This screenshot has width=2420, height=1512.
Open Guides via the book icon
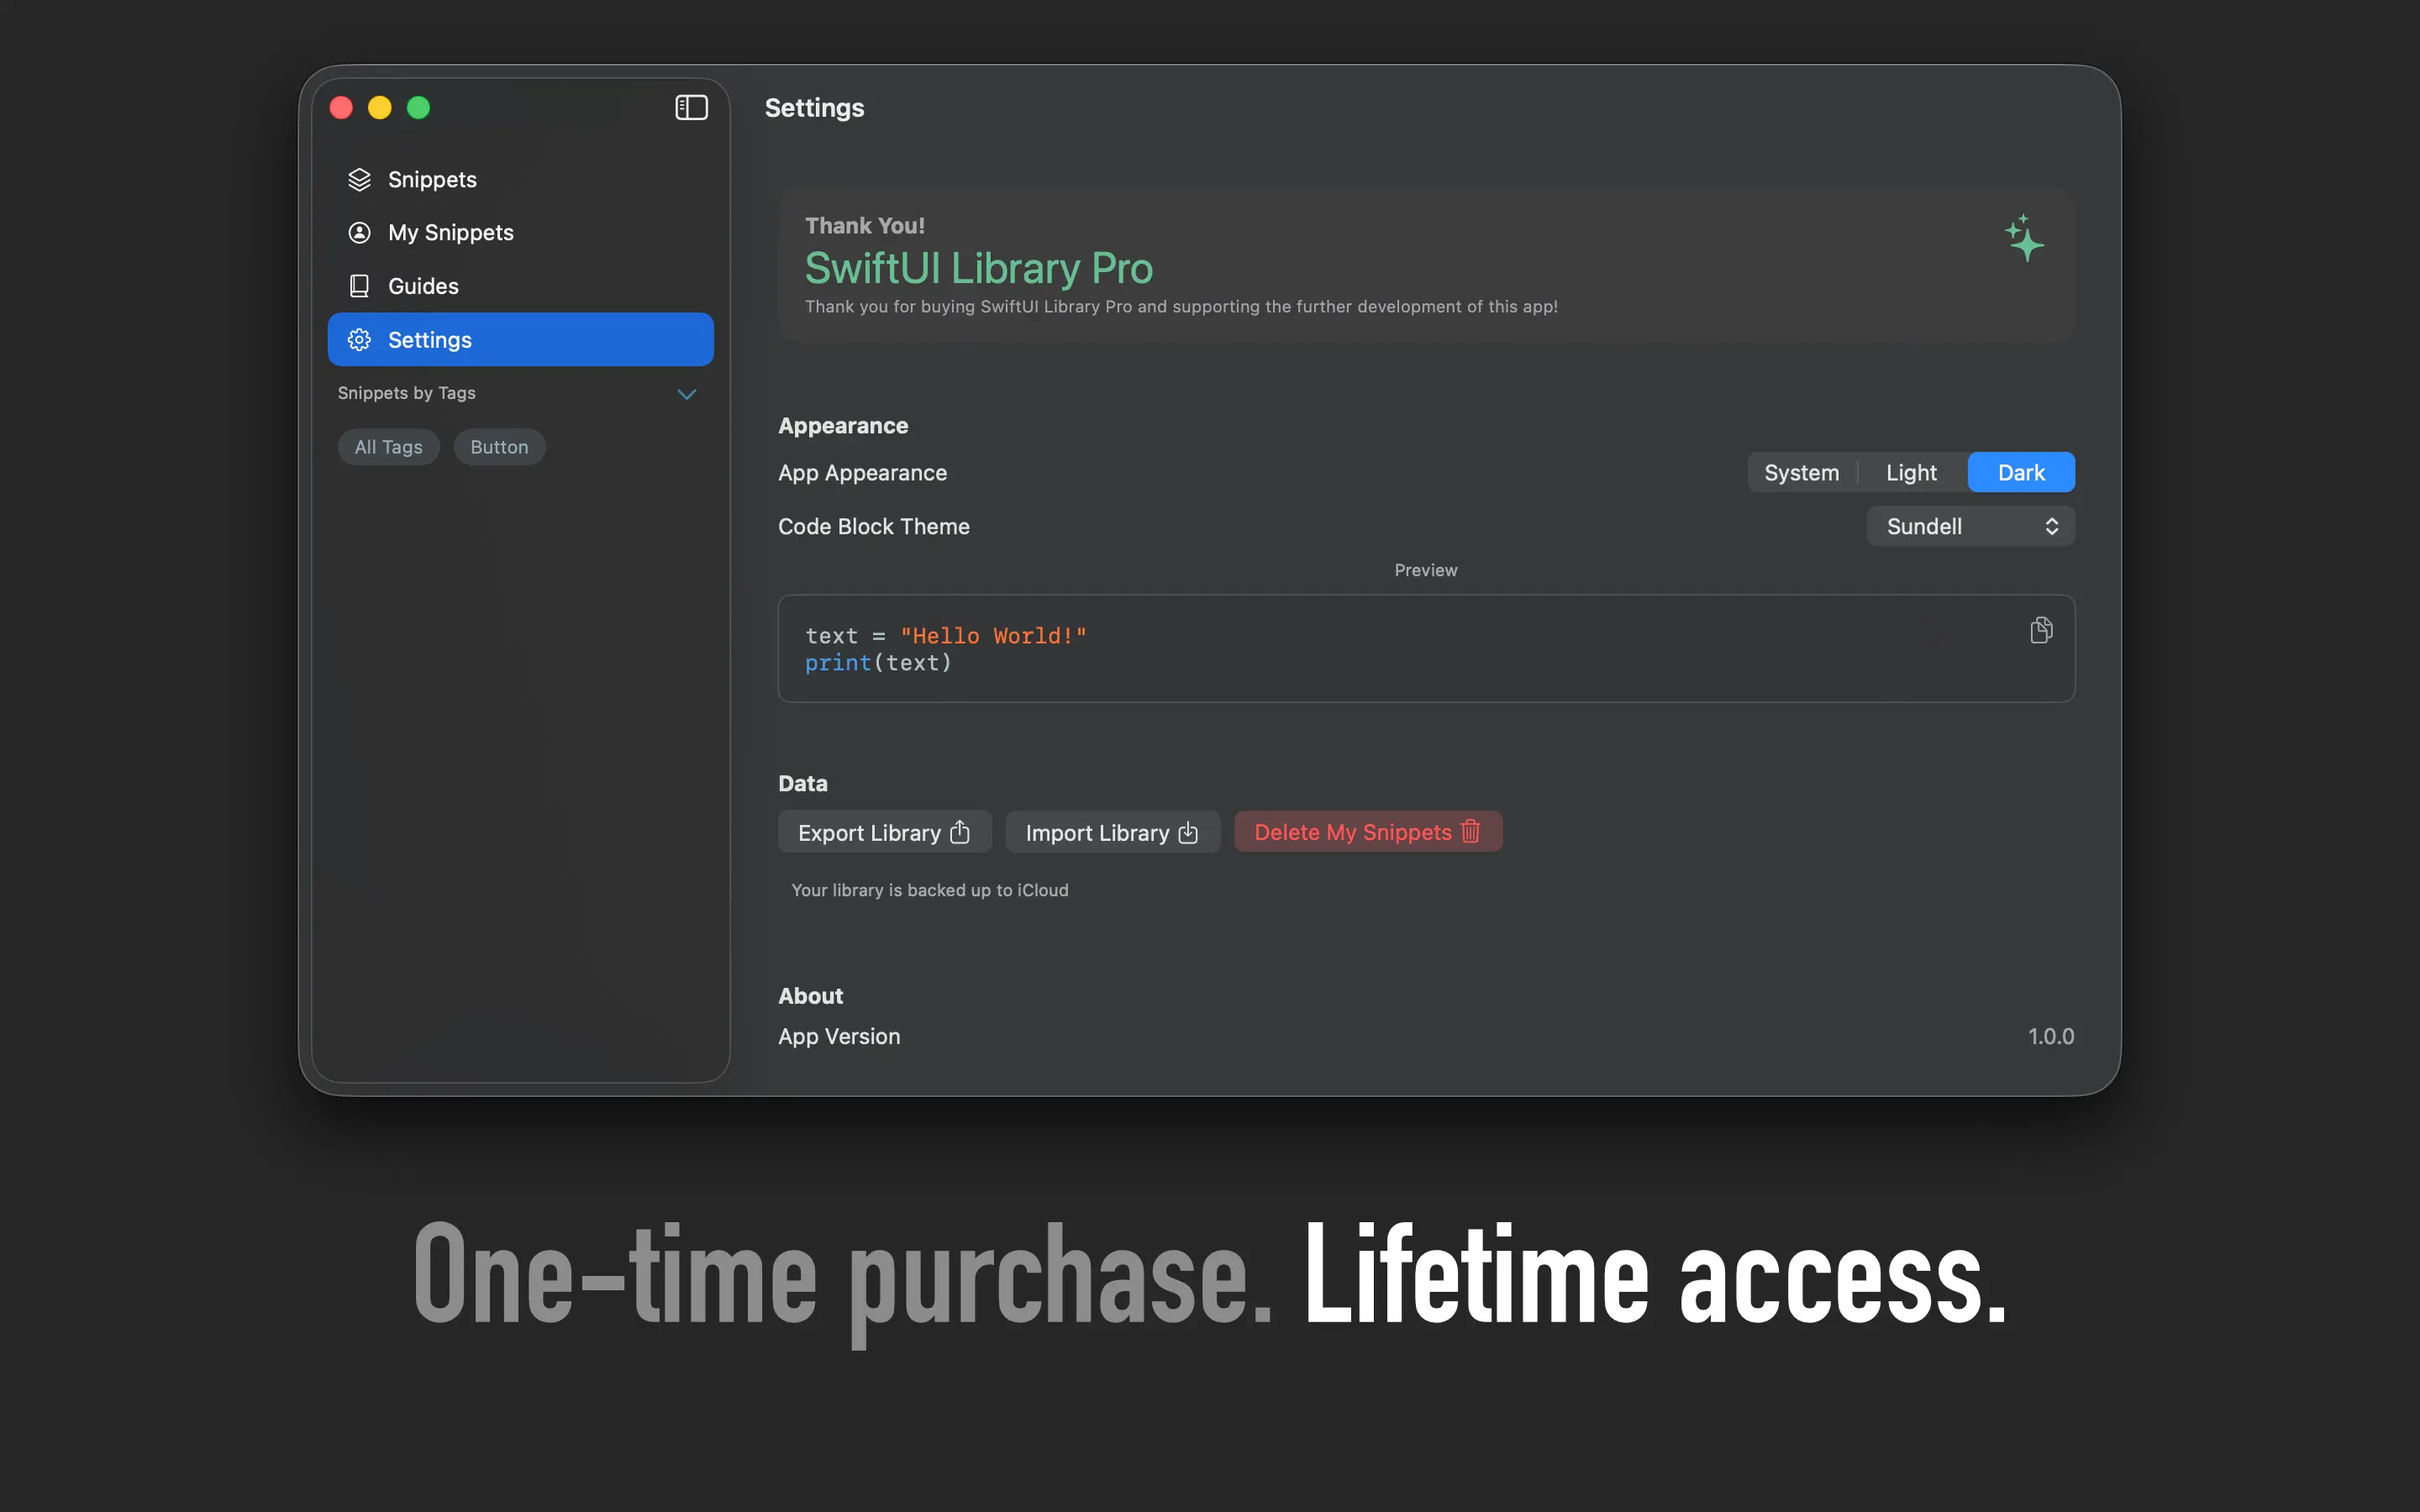coord(359,286)
